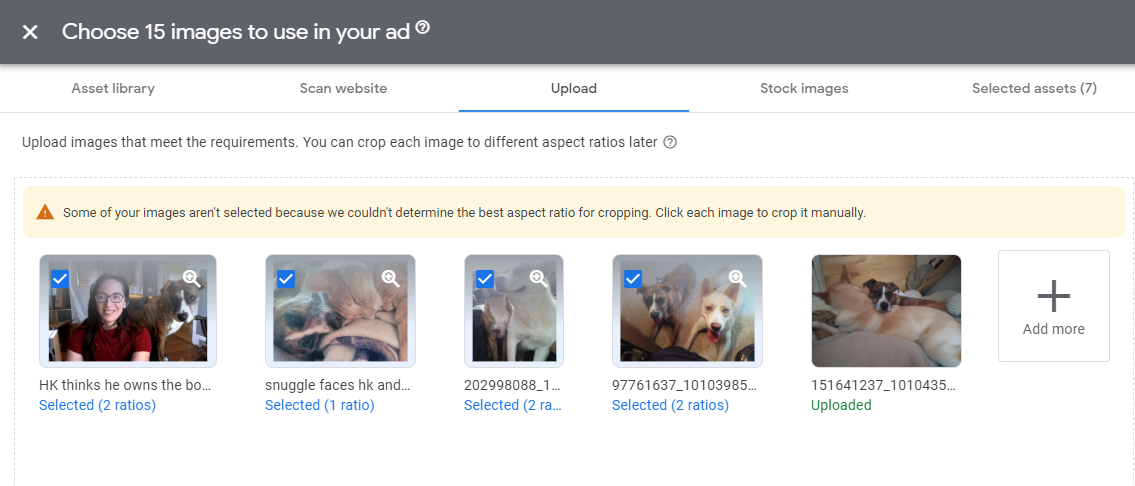Close the image chooser dialog

pos(30,32)
